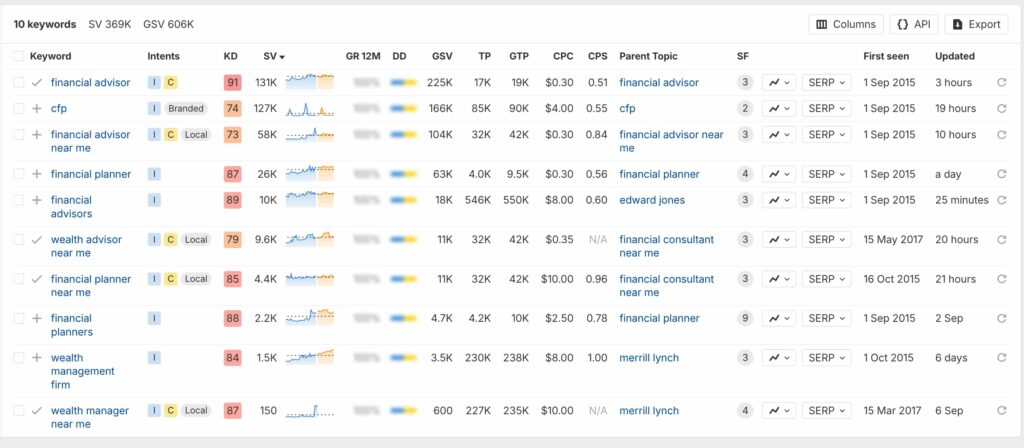This screenshot has width=1024, height=448.
Task: Sort table by KD column header
Action: [230, 56]
